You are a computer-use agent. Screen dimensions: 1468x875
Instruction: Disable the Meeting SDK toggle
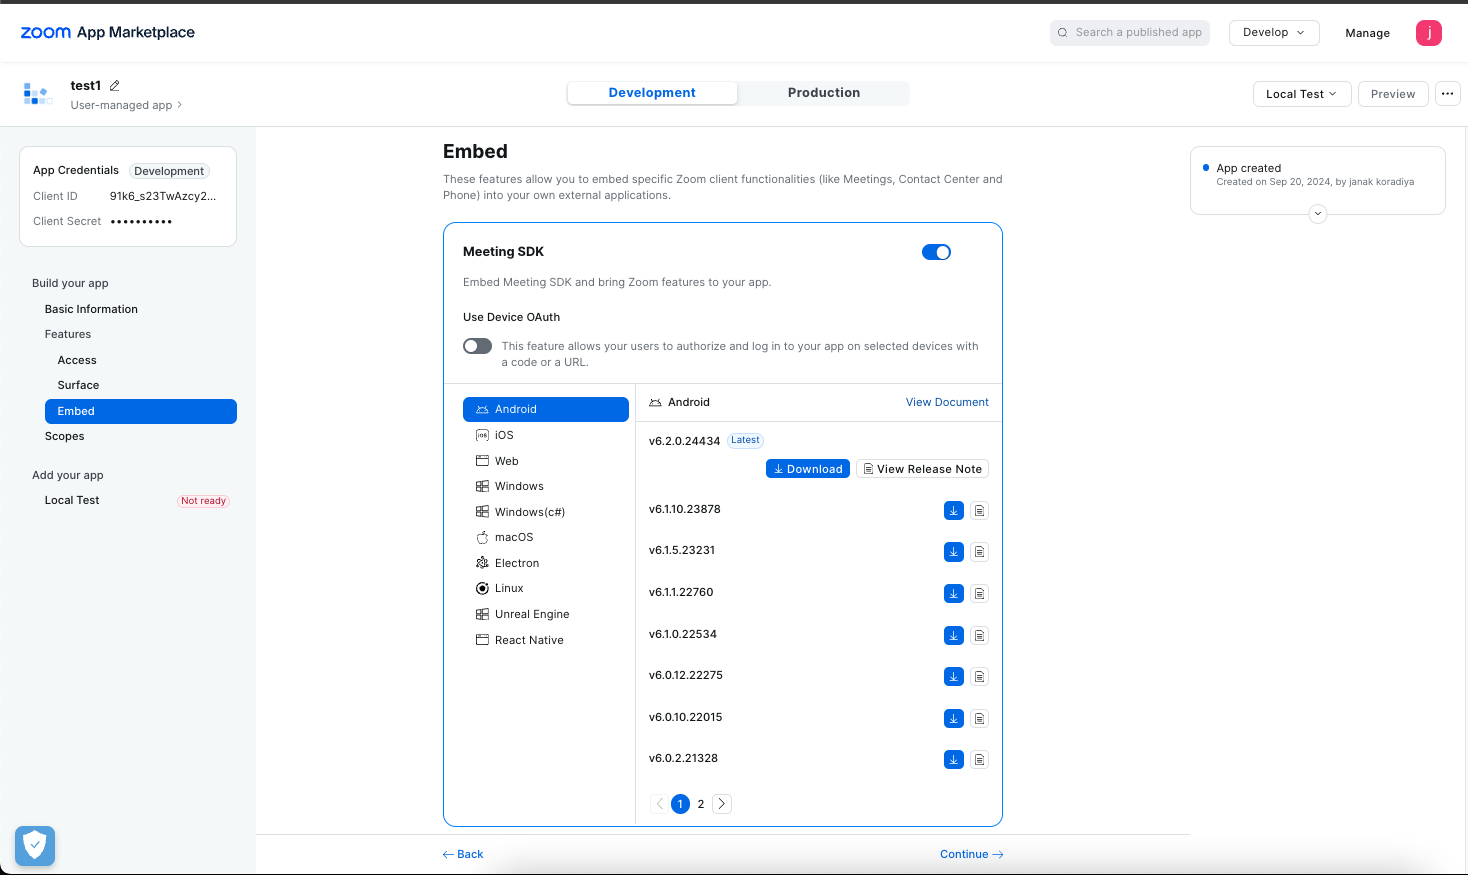tap(936, 252)
